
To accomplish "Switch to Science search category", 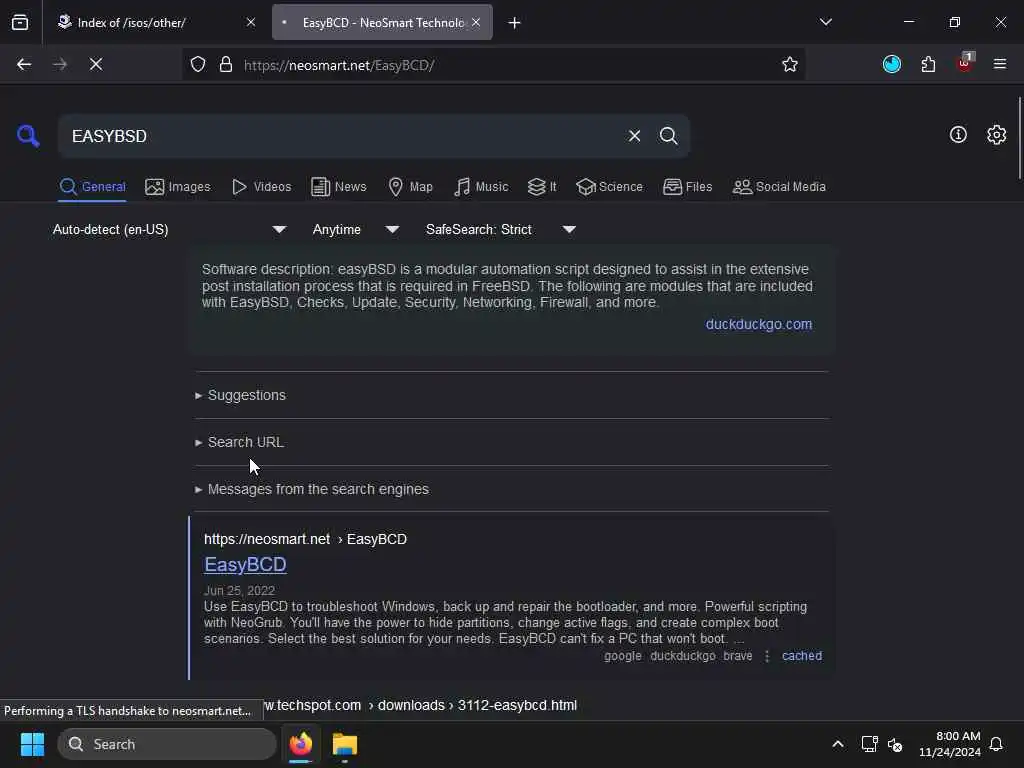I will tap(609, 187).
